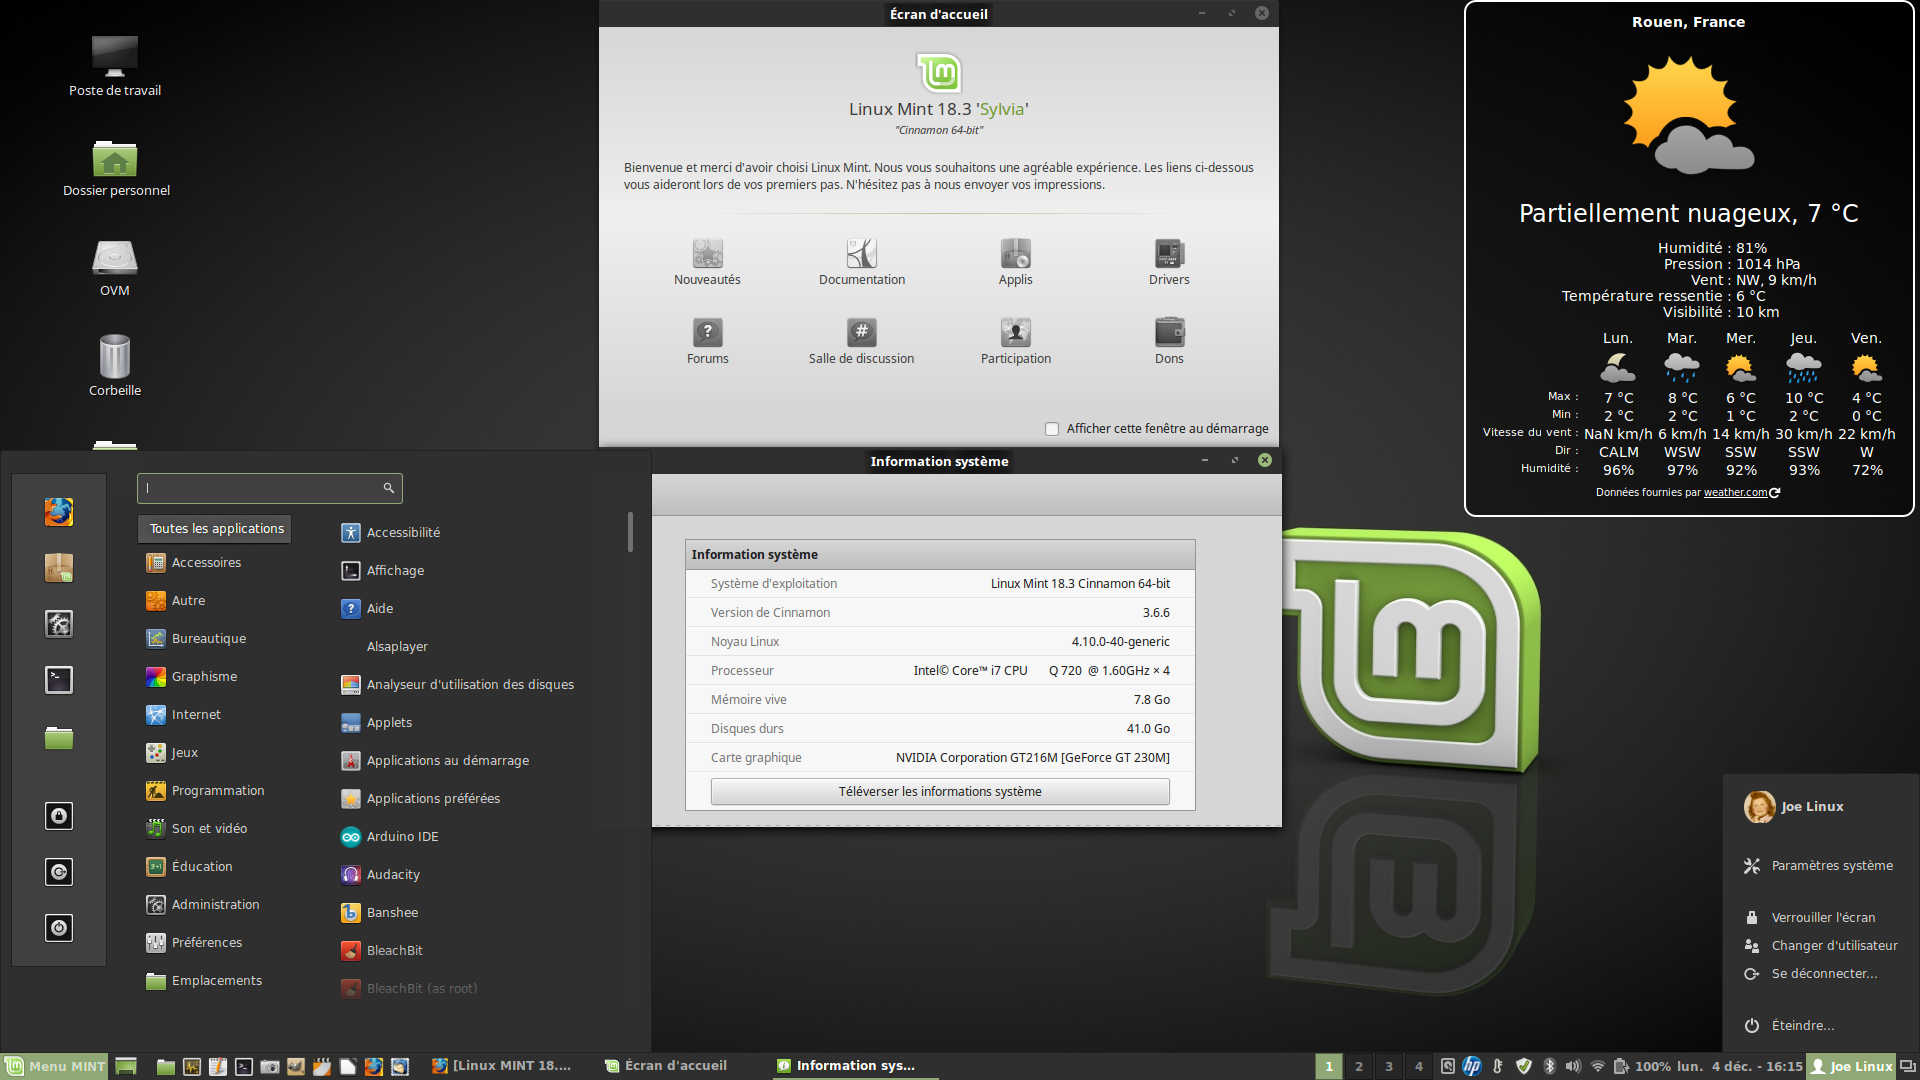Launch Banshee from applications list

click(380, 913)
